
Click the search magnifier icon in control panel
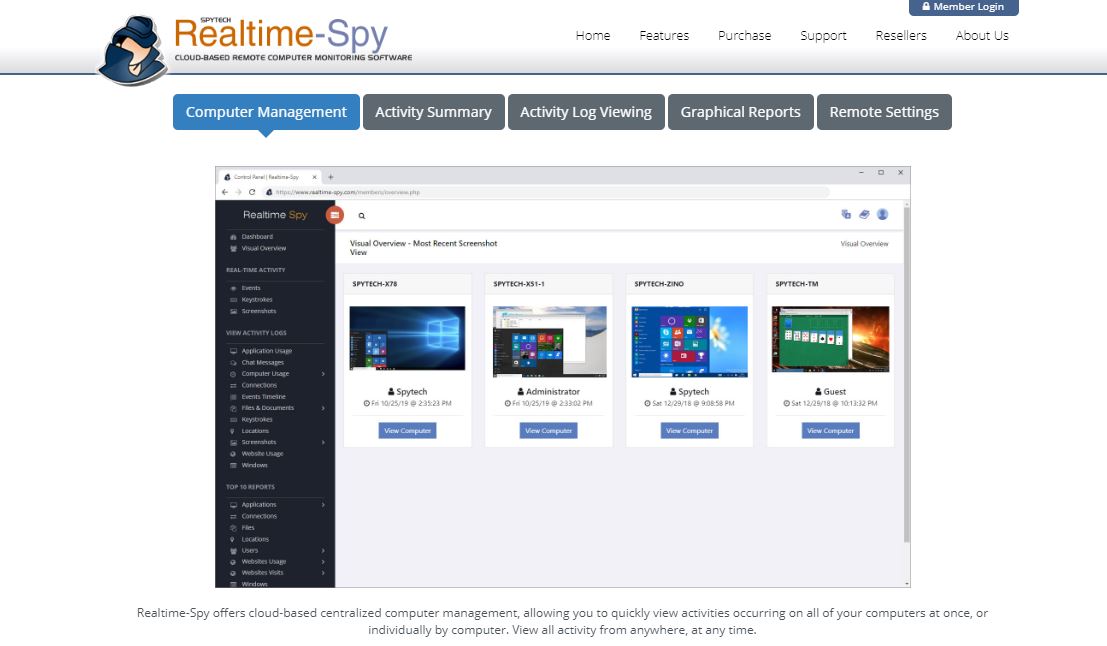pos(361,216)
